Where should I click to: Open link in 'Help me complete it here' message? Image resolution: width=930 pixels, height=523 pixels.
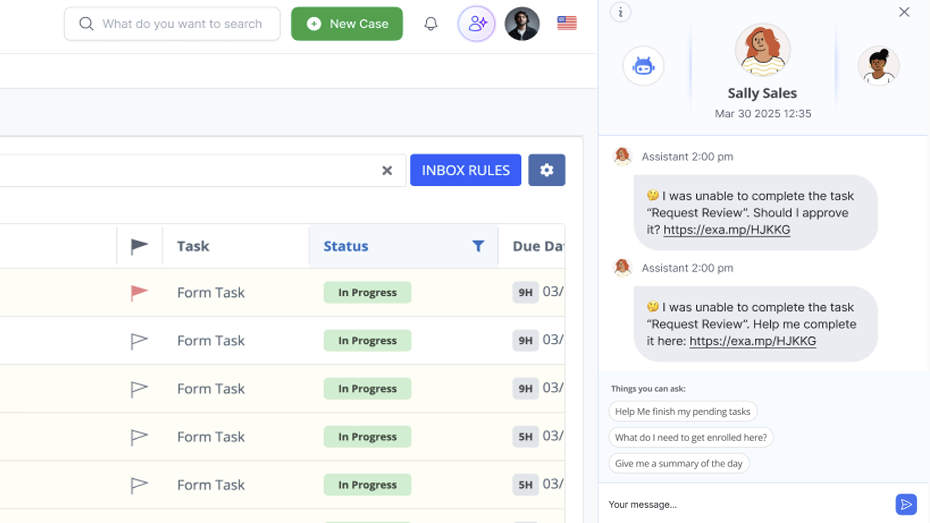tap(753, 341)
